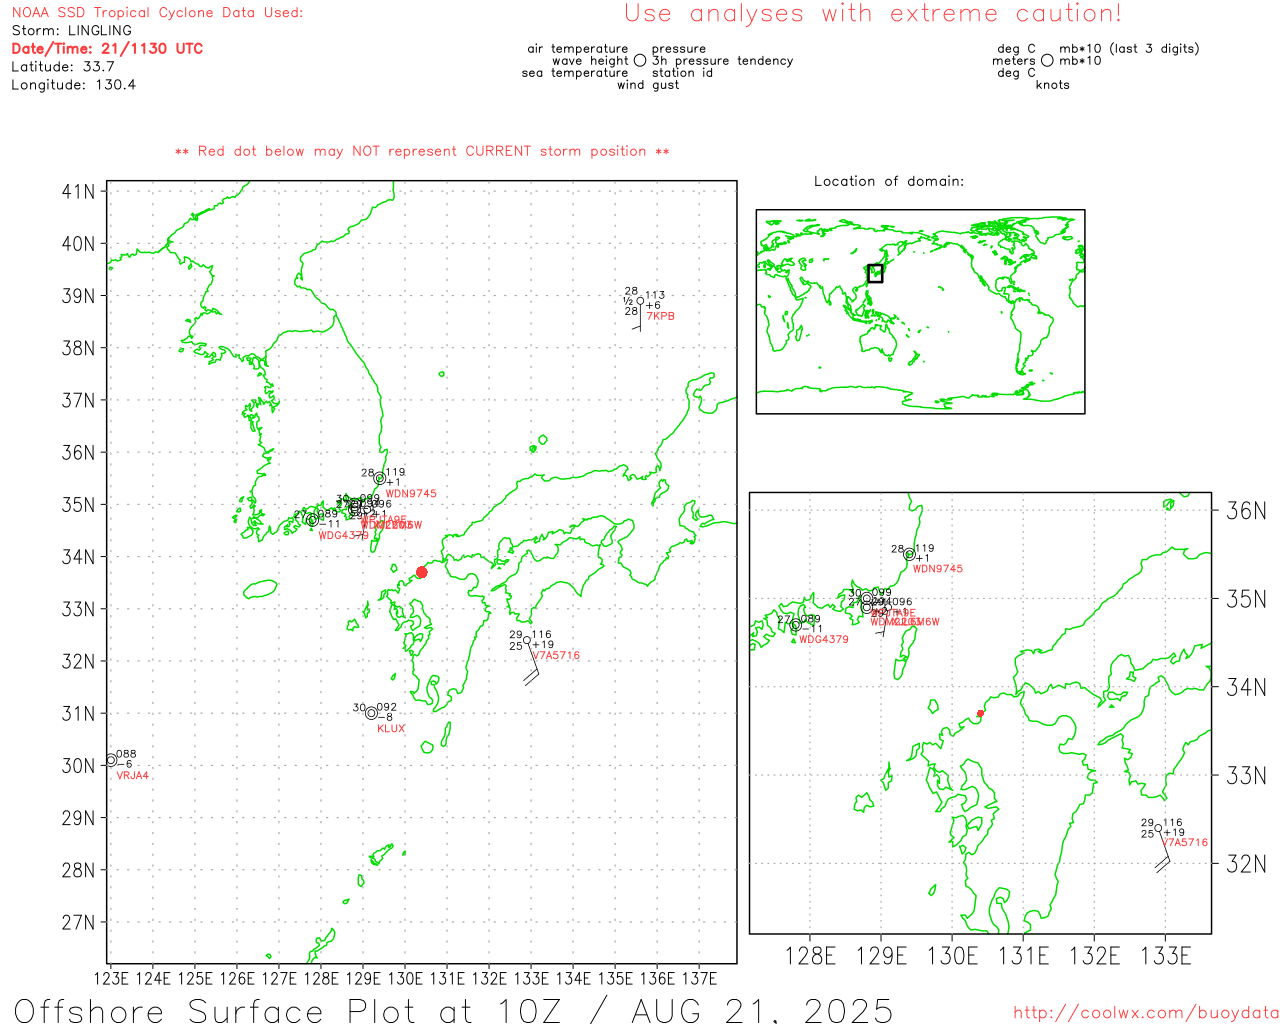Click the 'sea temperature' legend label
Image resolution: width=1280 pixels, height=1024 pixels.
click(575, 72)
